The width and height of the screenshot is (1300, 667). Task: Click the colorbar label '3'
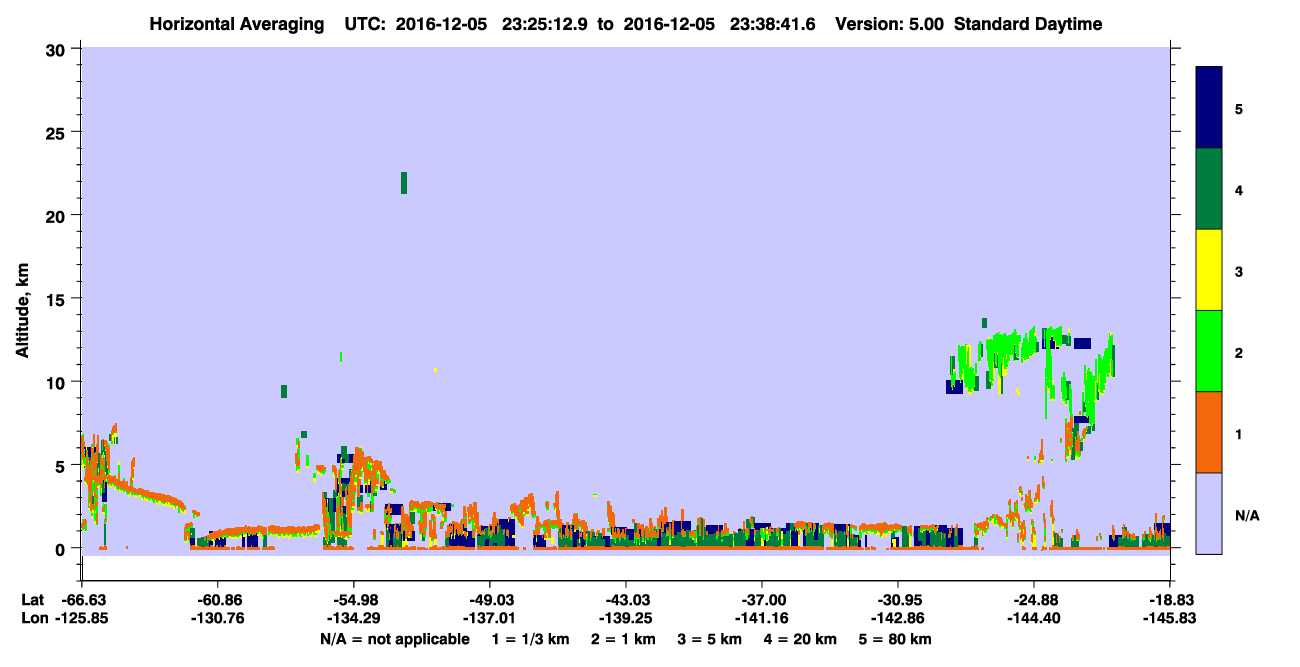[1238, 270]
